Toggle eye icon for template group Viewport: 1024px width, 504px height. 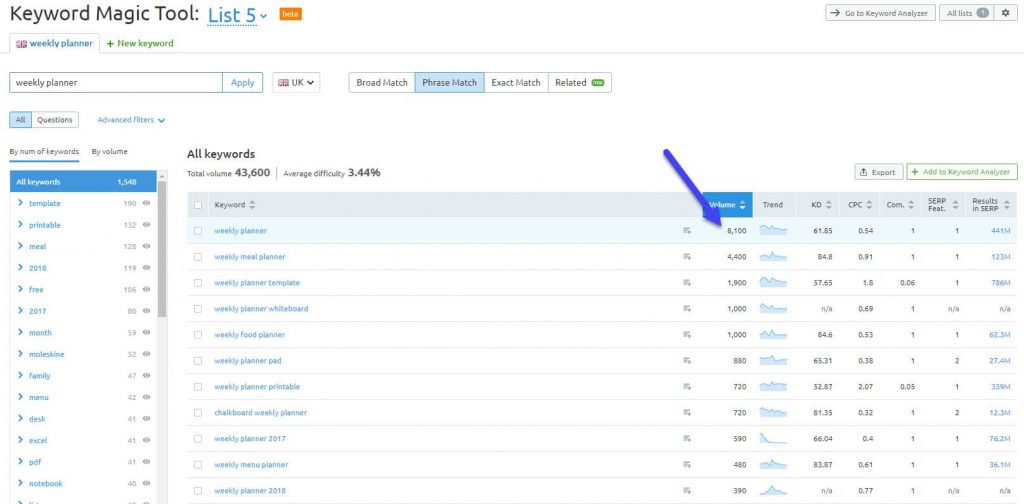pos(146,204)
